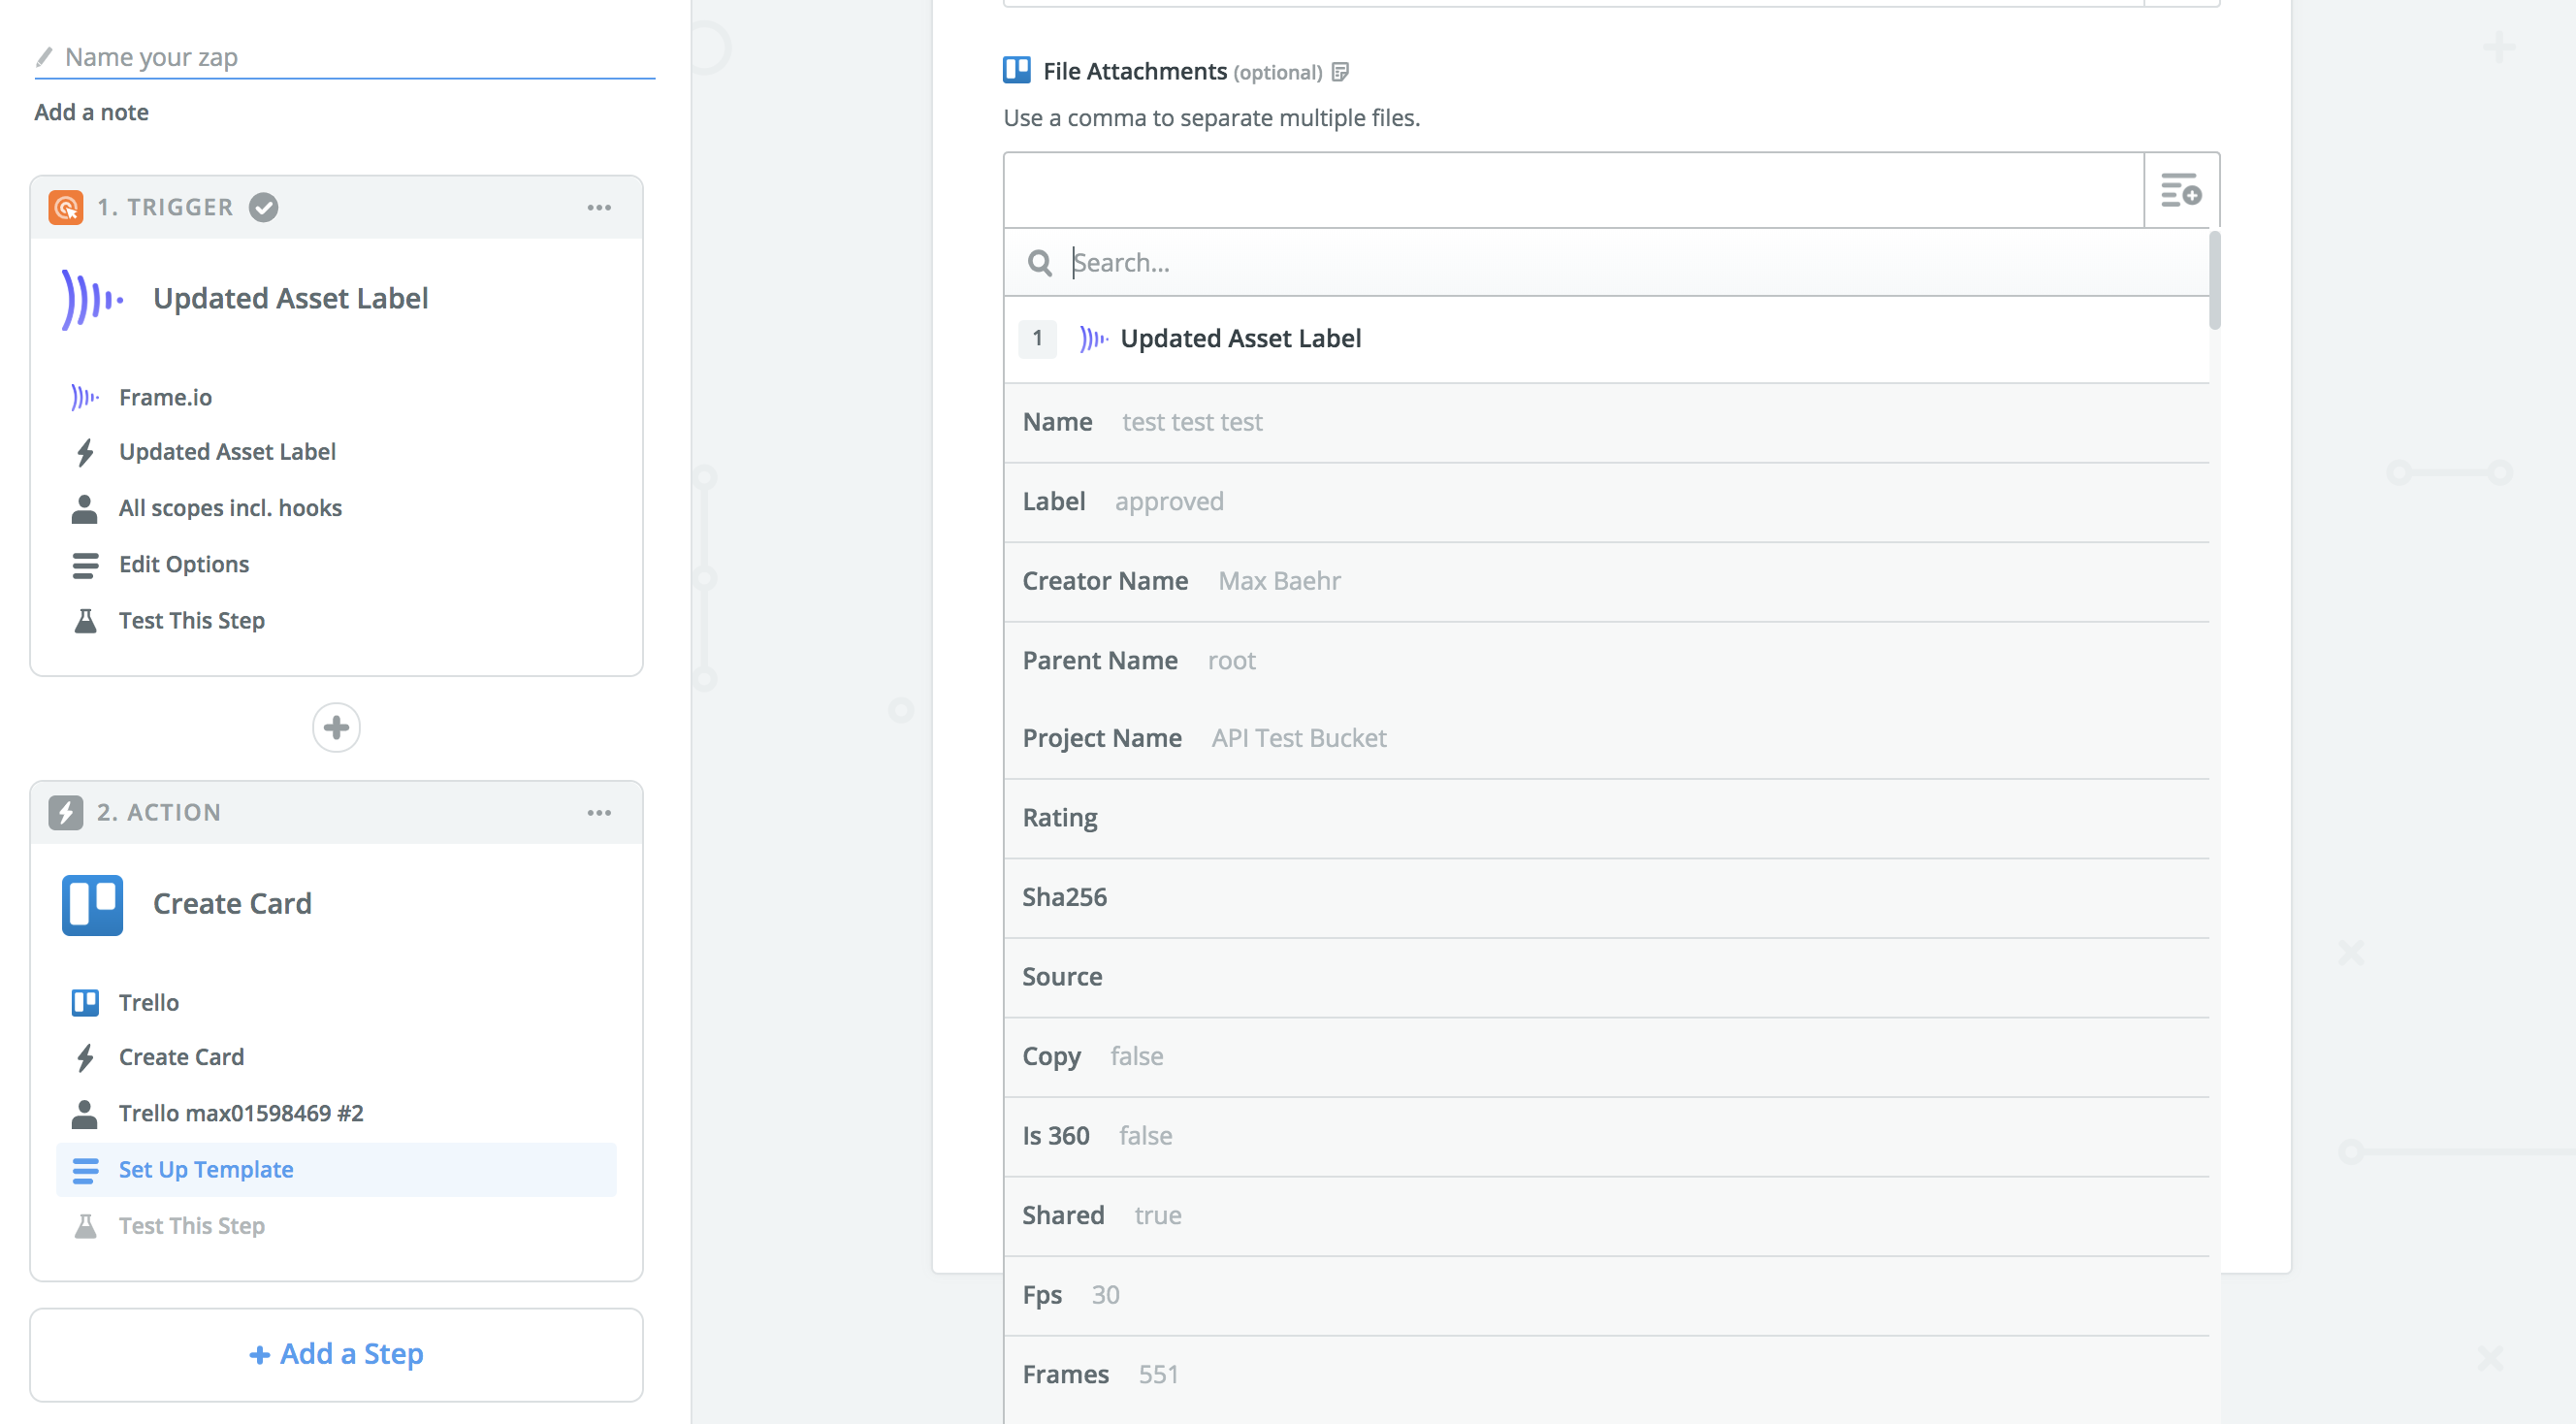Screen dimensions: 2576x1424
Task: Collapse the Updated Asset Label dropdown group
Action: point(1240,339)
